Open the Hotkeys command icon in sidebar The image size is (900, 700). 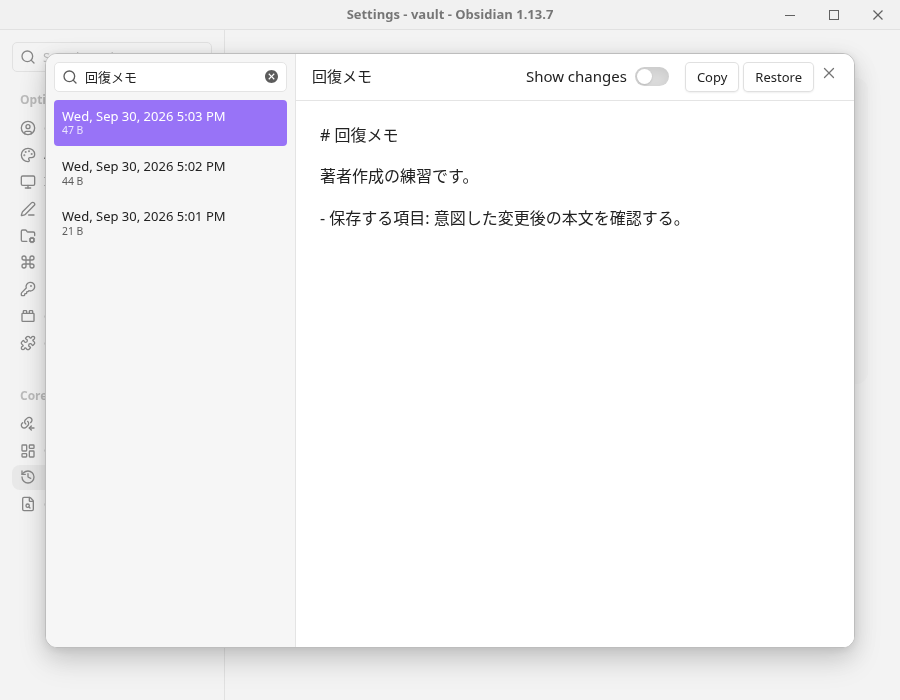(x=28, y=262)
